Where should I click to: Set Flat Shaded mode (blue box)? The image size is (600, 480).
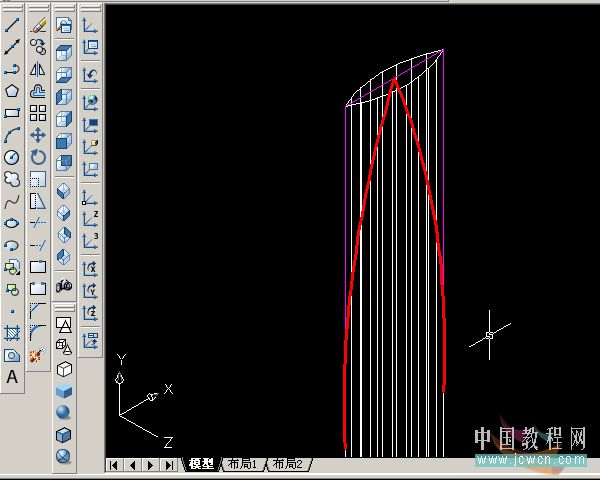(x=64, y=391)
